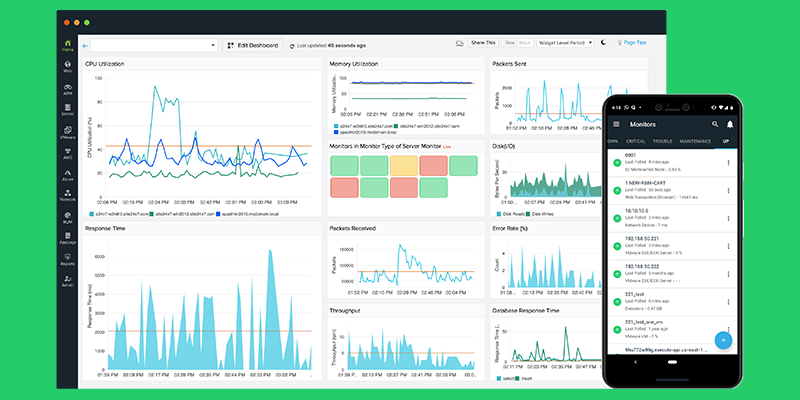Click the Database Response Time widget title
Viewport: 800px width, 400px height.
click(x=526, y=310)
